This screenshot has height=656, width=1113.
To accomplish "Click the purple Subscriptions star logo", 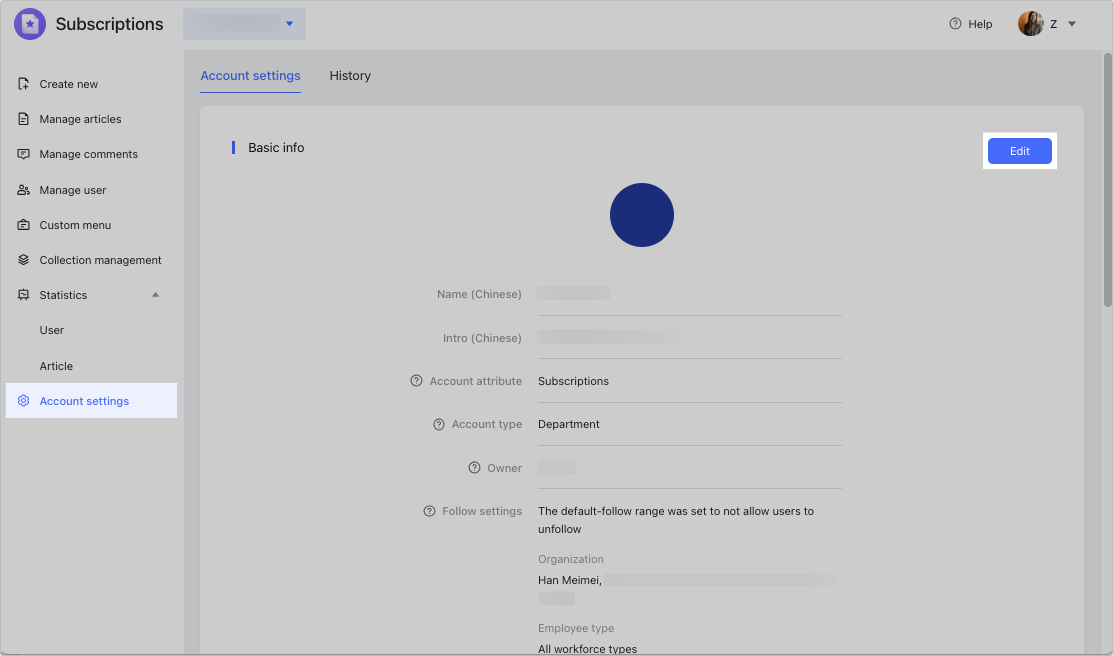I will click(30, 24).
